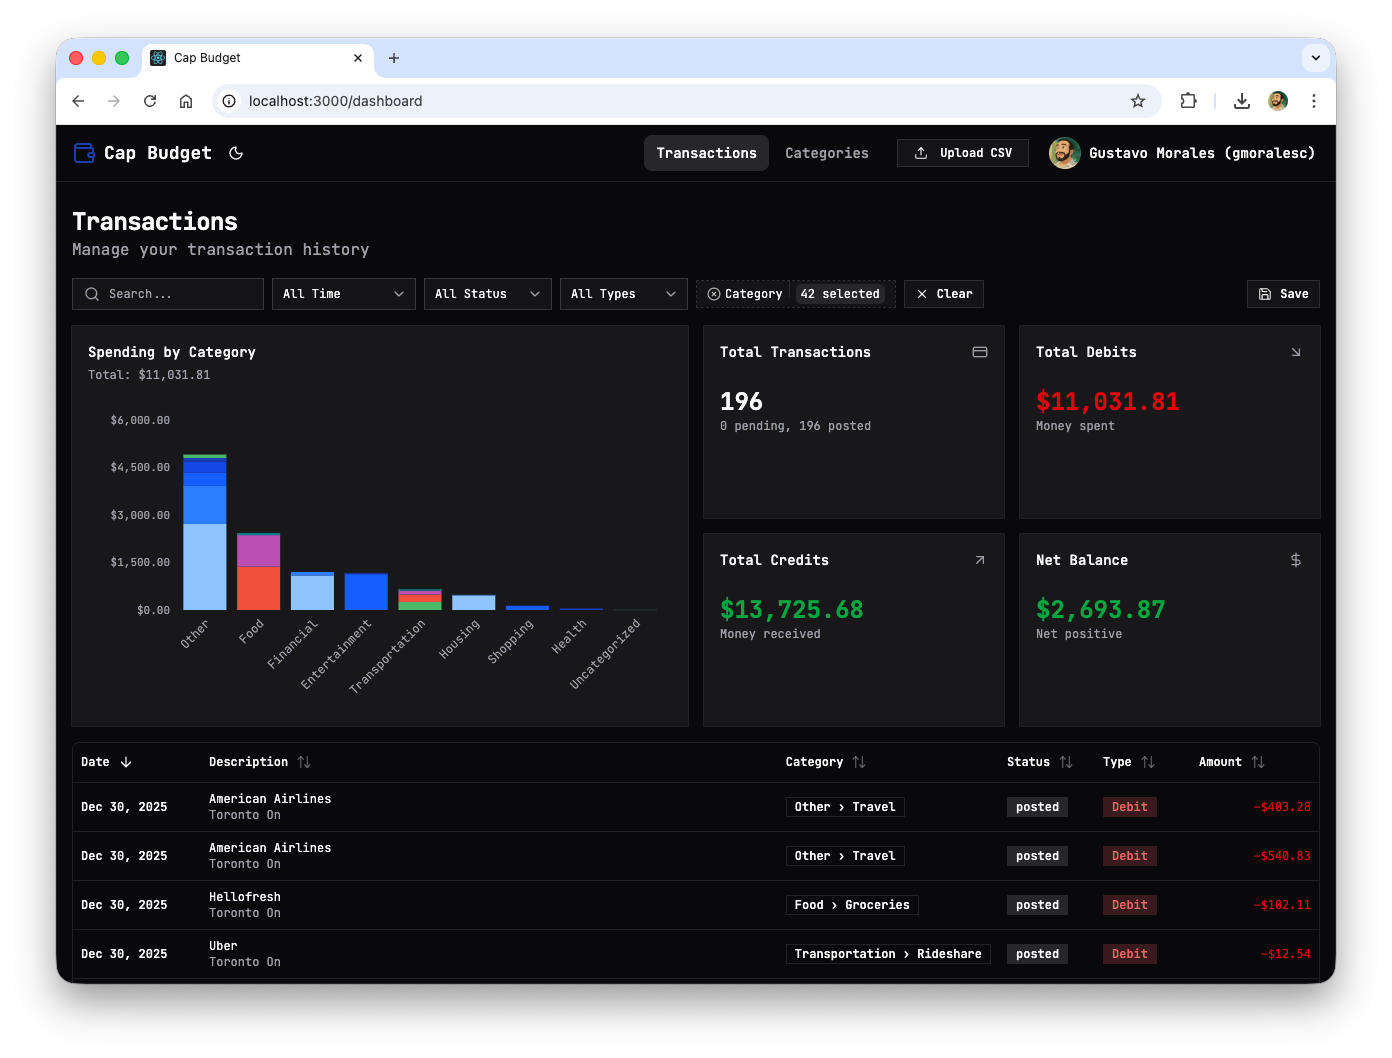This screenshot has width=1392, height=1058.
Task: Reload the page in the browser
Action: click(x=150, y=101)
